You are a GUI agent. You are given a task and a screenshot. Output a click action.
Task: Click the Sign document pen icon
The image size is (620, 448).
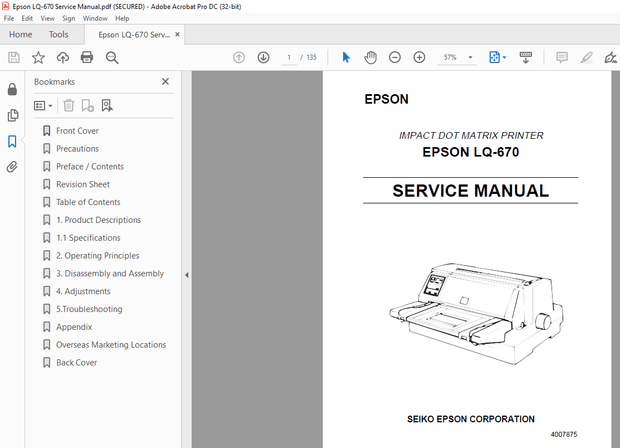click(x=611, y=58)
